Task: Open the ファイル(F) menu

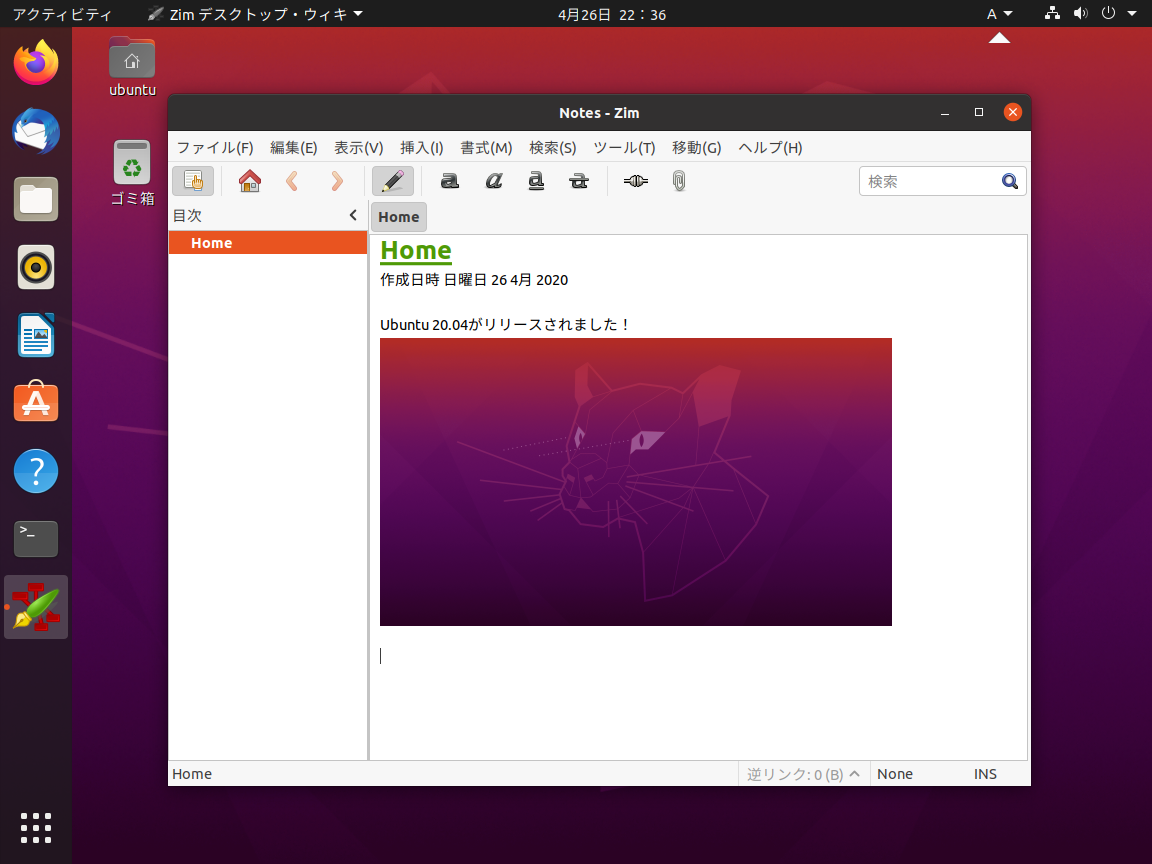Action: [x=215, y=148]
